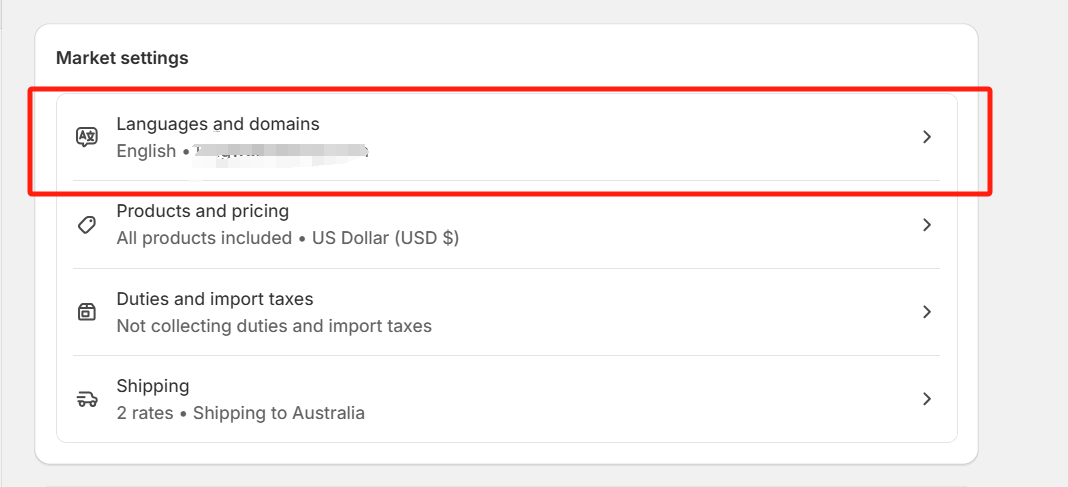Expand Duties and import taxes chevron arrow
The height and width of the screenshot is (487, 1068).
click(926, 312)
